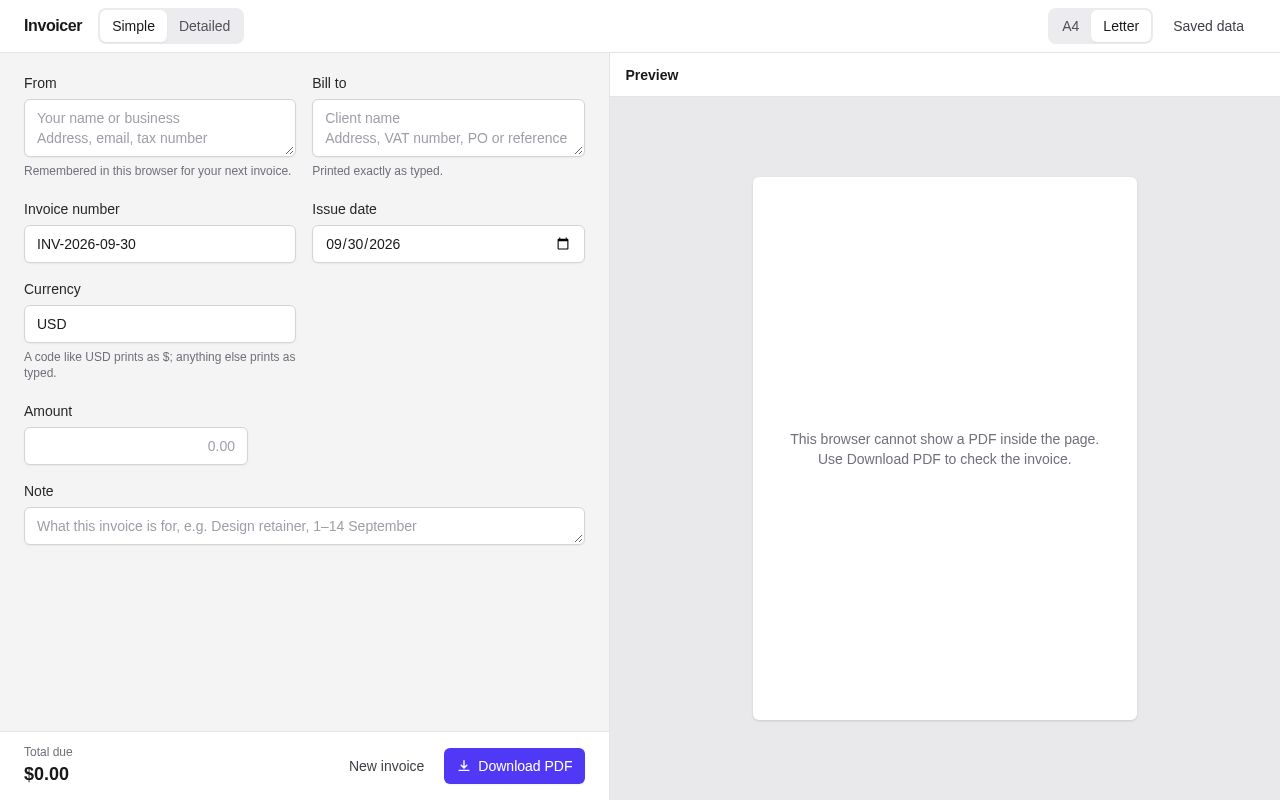Click the 'Total due' label
Image resolution: width=1280 pixels, height=800 pixels.
(x=48, y=752)
